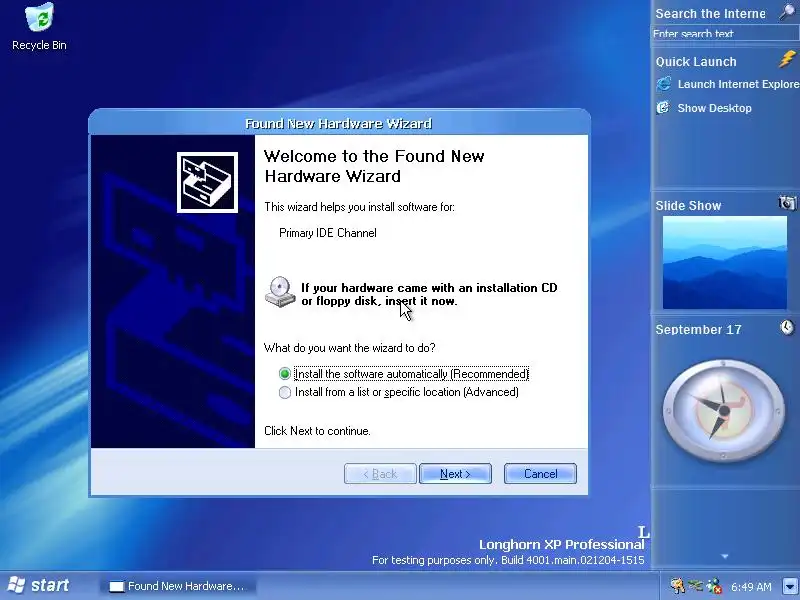Click the green network connection tray icon

[696, 586]
